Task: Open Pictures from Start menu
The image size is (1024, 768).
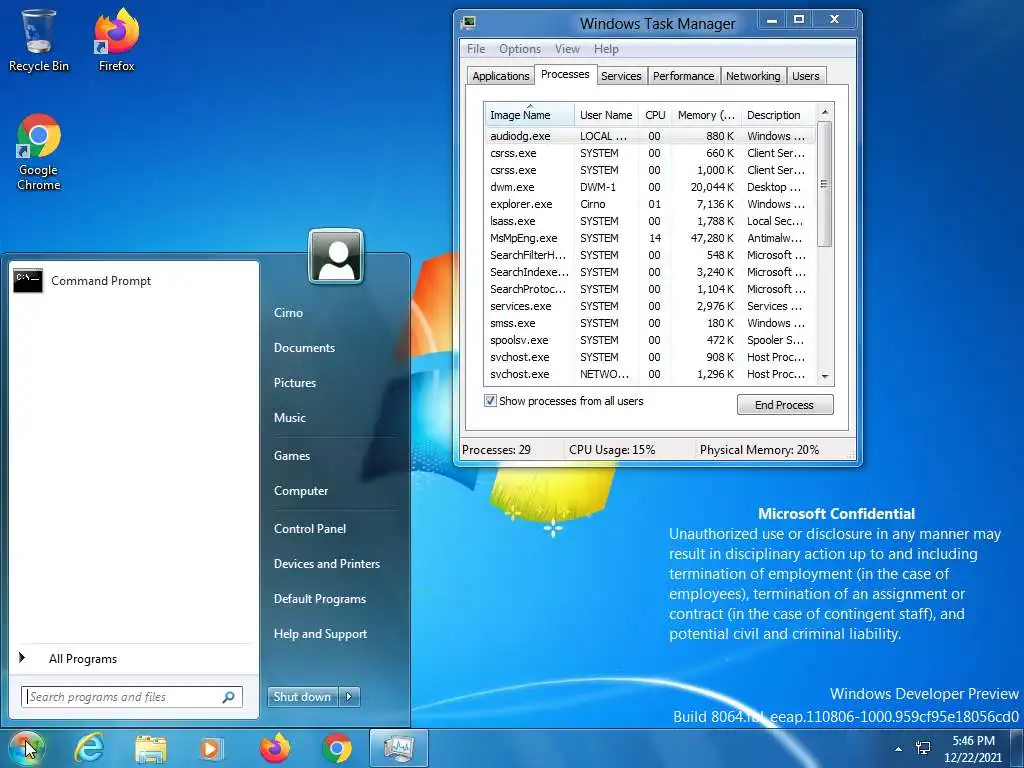Action: tap(295, 383)
